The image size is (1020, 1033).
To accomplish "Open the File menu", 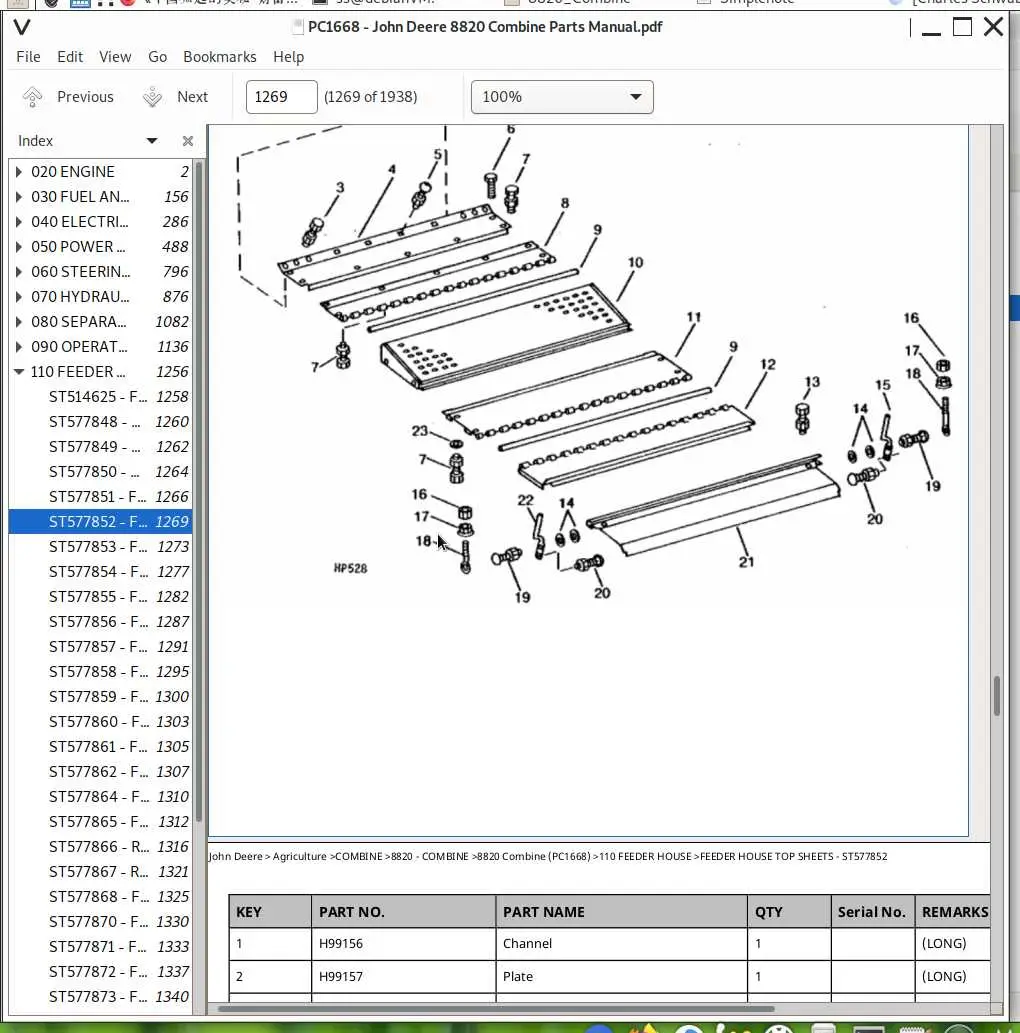I will click(x=28, y=57).
